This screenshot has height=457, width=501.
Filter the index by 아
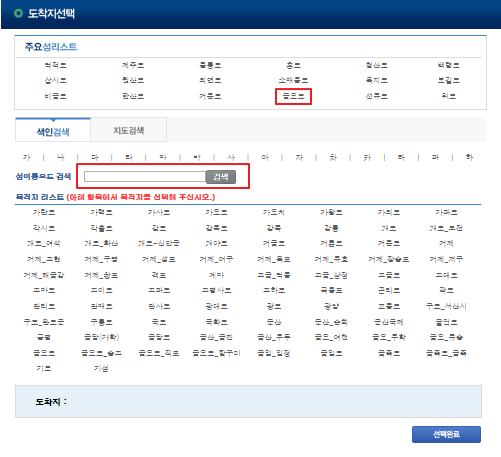265,157
